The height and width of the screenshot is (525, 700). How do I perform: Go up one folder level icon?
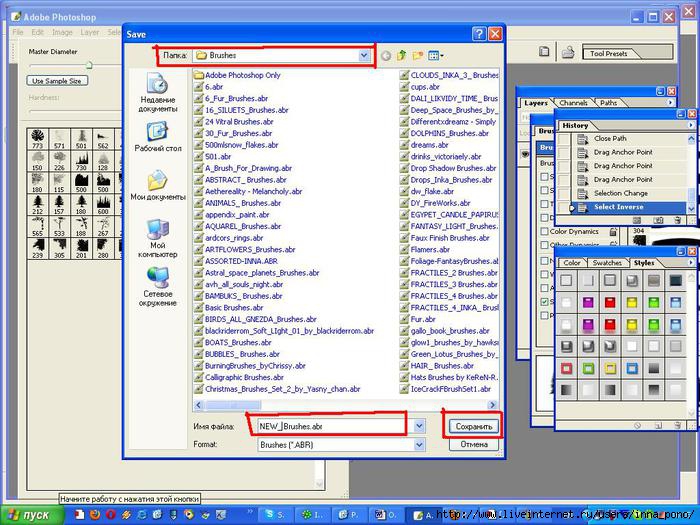(401, 55)
